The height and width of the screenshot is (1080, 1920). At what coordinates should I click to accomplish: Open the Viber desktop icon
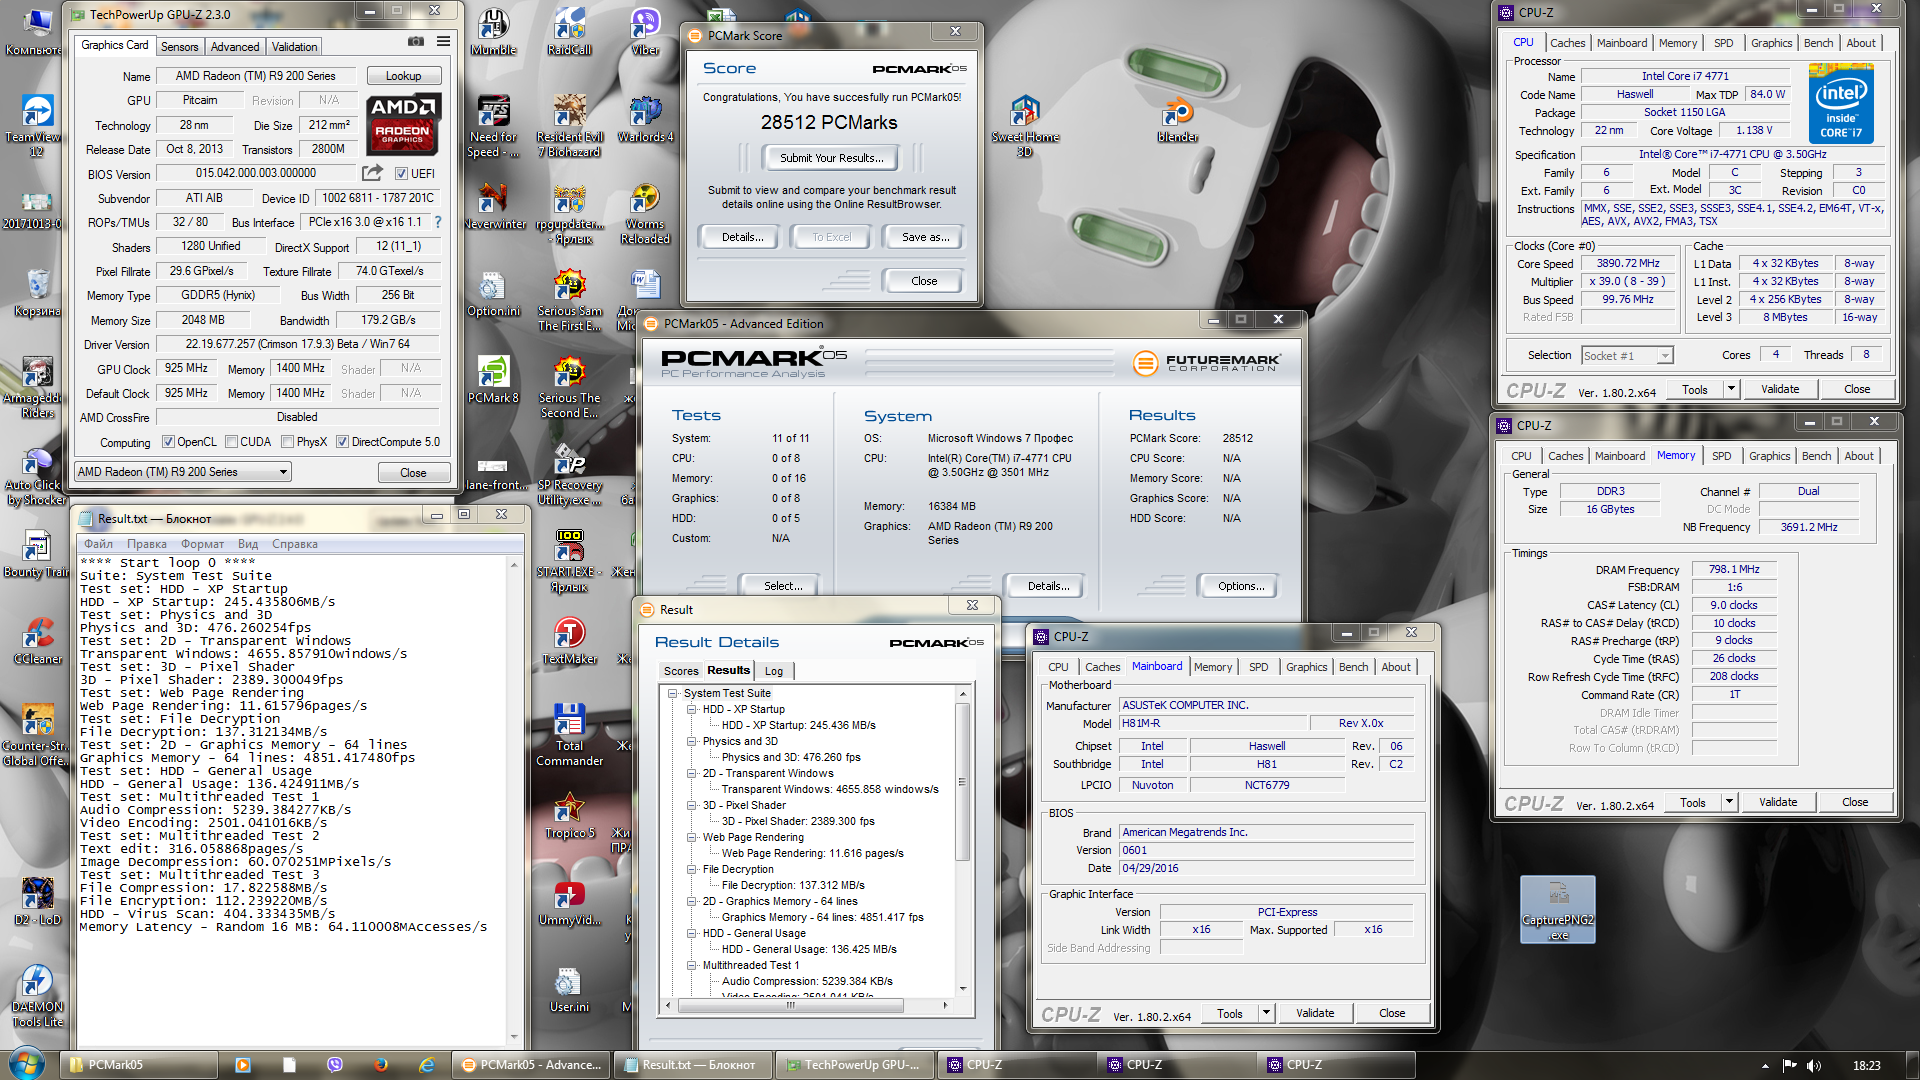[645, 30]
